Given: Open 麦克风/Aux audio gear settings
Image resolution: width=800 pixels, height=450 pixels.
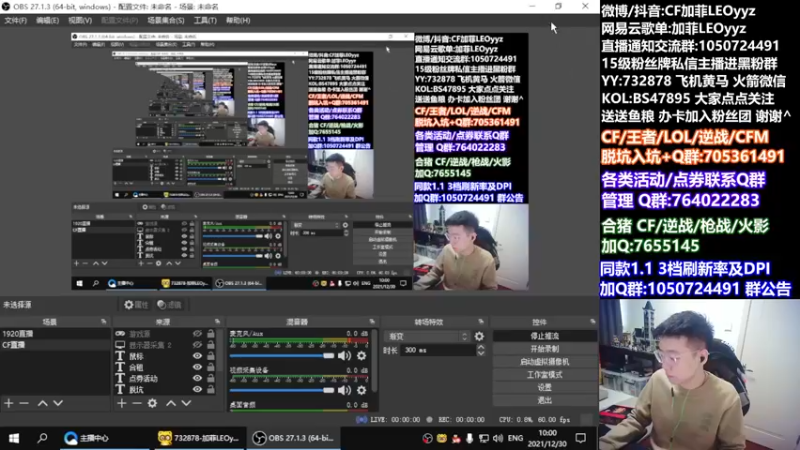Looking at the screenshot, I should coord(361,356).
